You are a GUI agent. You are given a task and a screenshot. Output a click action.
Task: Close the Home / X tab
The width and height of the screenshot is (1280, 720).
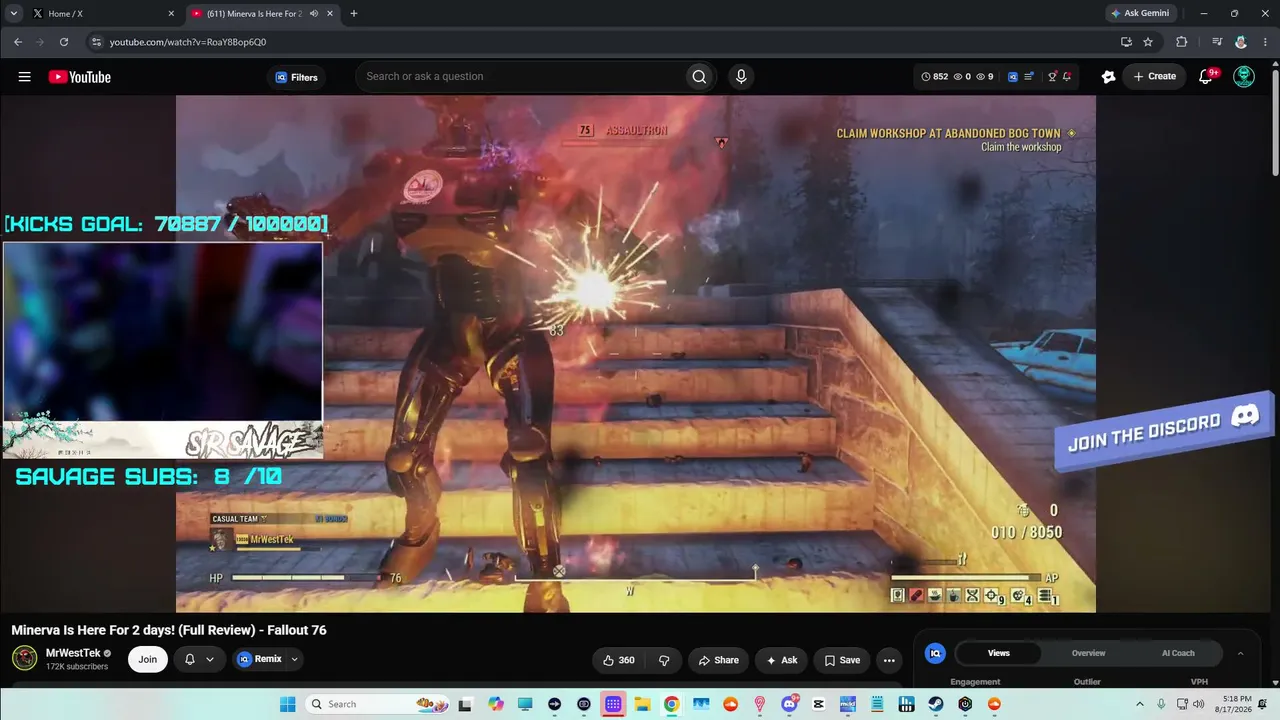pos(171,14)
